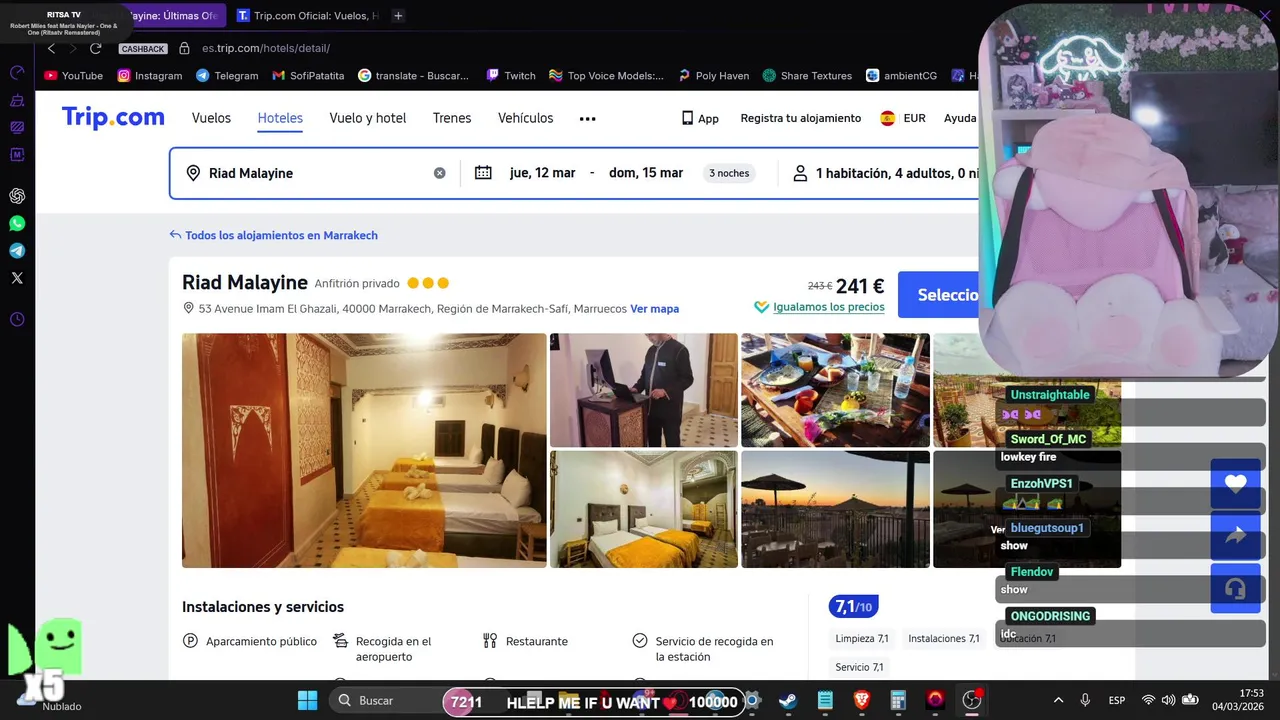Open the translate - Buscar bookmark
This screenshot has height=720, width=1280.
click(x=414, y=75)
